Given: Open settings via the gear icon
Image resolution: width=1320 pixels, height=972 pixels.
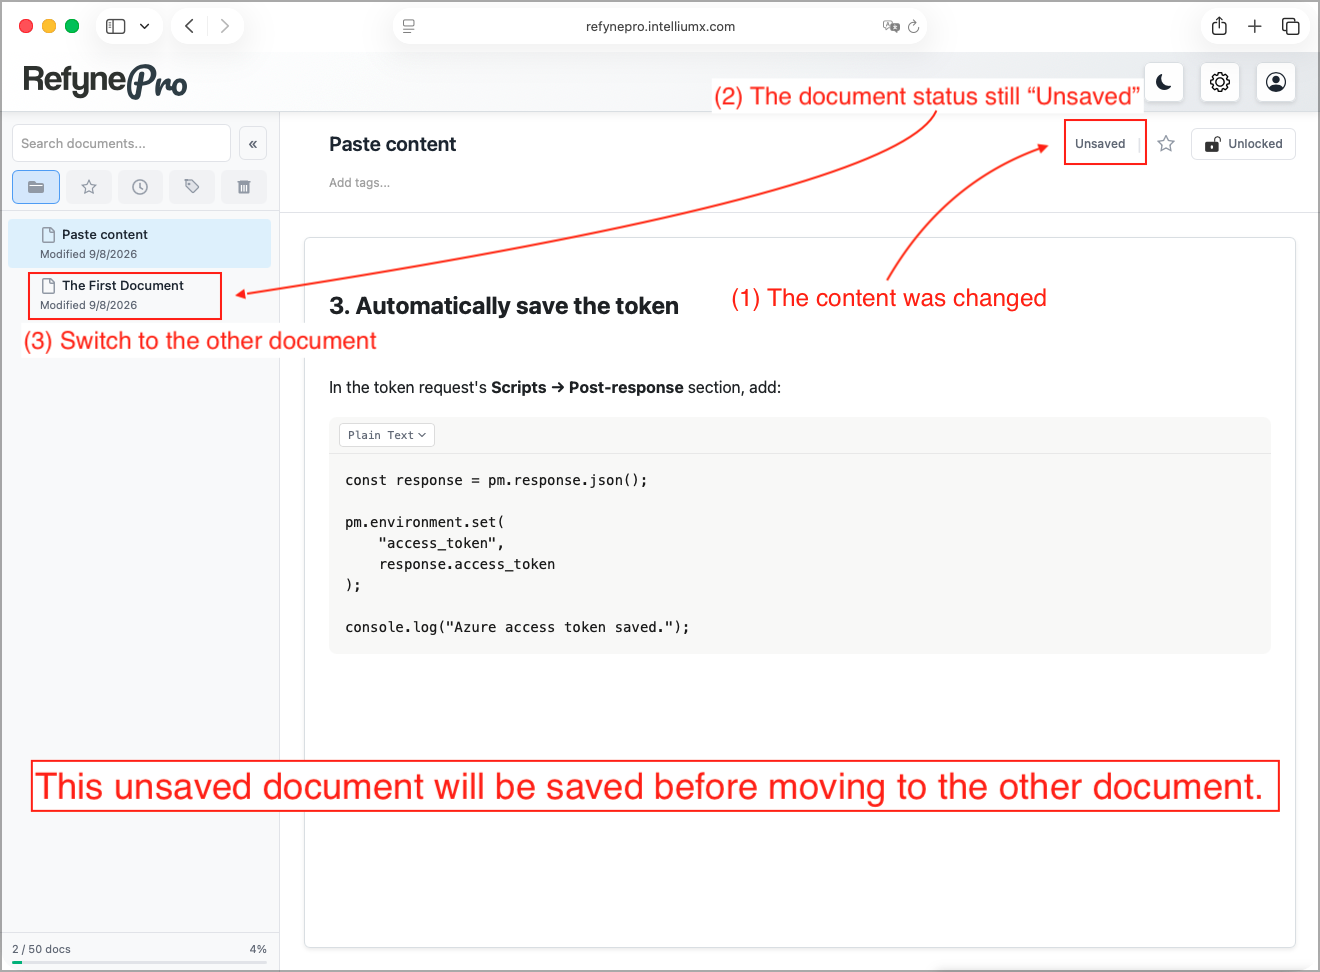Looking at the screenshot, I should (1220, 82).
